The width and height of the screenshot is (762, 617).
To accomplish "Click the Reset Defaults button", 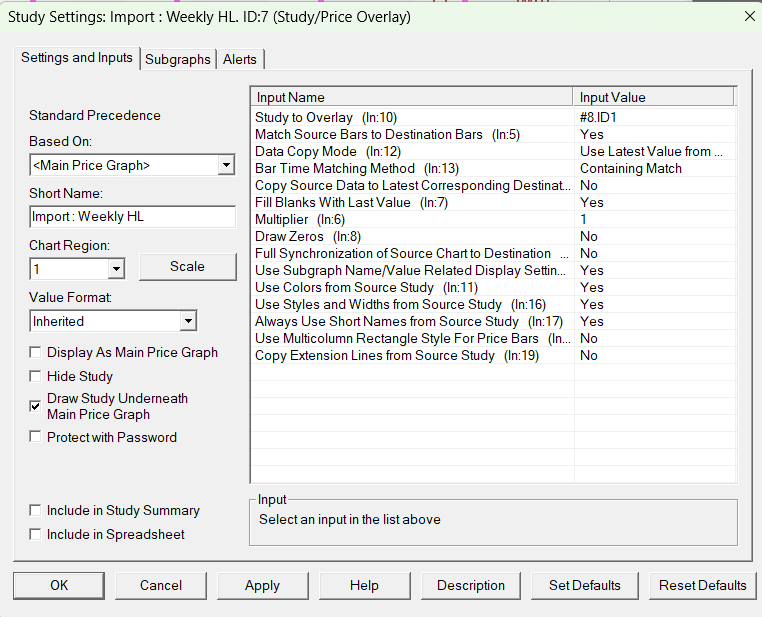I will coord(702,585).
